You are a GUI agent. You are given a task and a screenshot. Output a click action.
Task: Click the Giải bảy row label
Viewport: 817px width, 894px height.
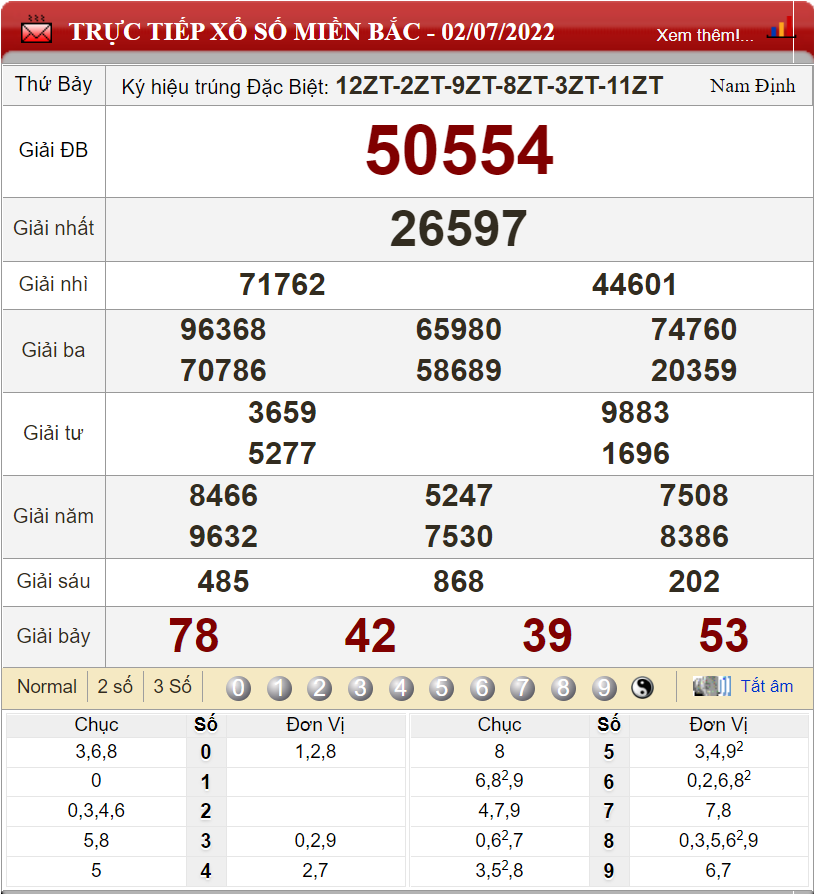[54, 636]
